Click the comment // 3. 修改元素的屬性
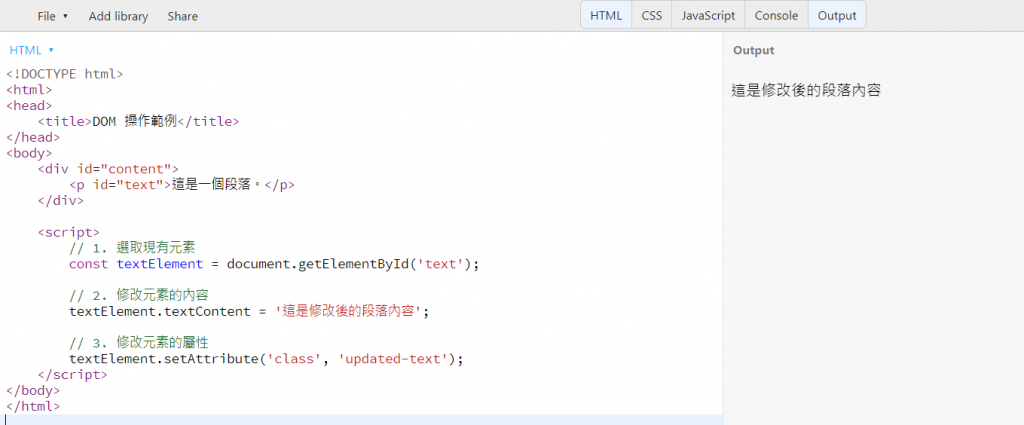 pyautogui.click(x=139, y=343)
